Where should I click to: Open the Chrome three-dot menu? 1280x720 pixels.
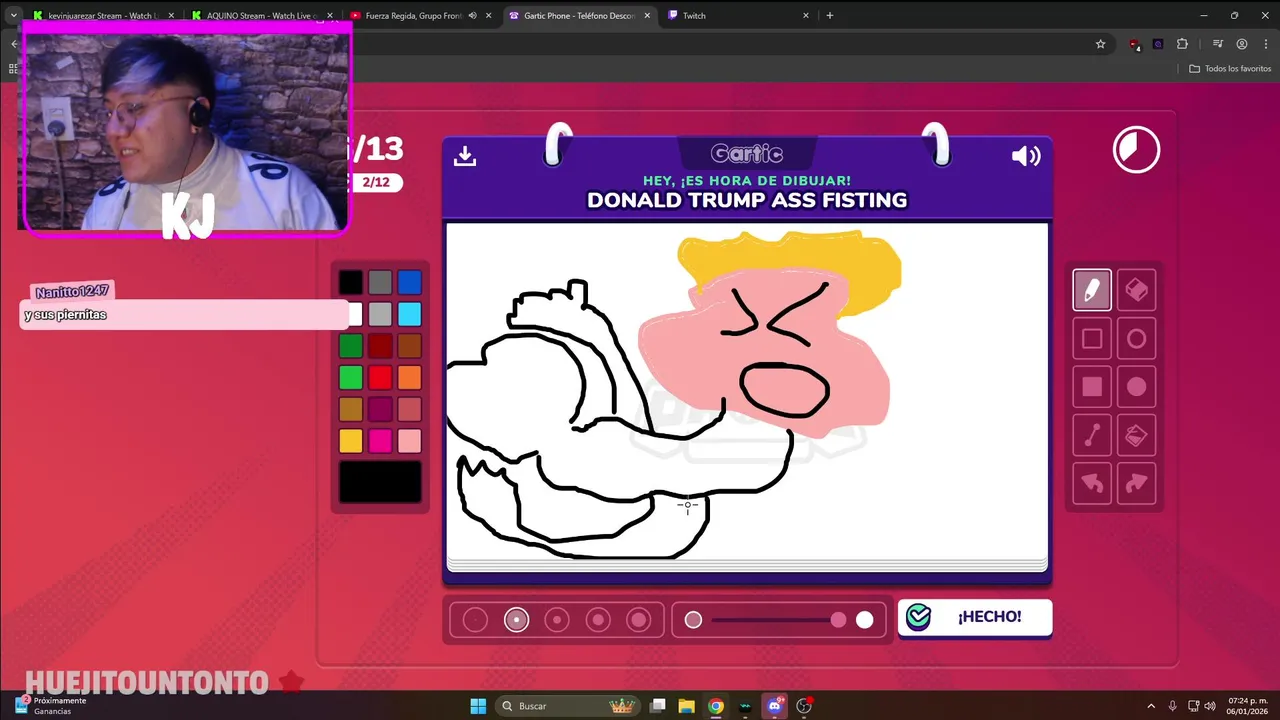1266,44
